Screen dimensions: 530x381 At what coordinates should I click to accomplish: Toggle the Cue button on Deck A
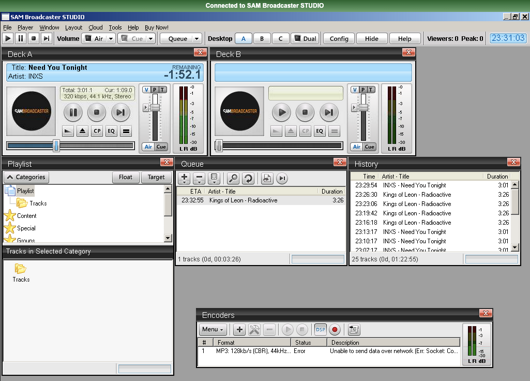(161, 147)
